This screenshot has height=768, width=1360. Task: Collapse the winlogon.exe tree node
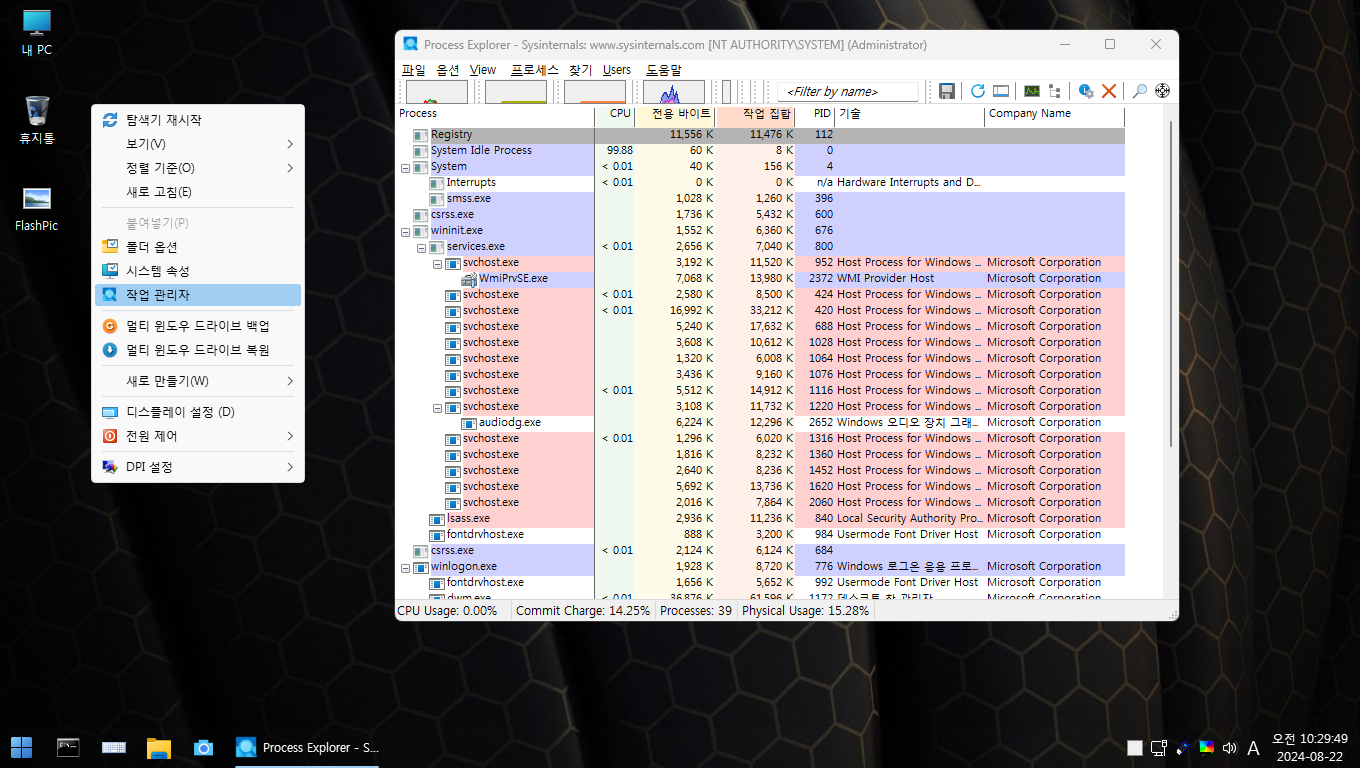pos(405,567)
